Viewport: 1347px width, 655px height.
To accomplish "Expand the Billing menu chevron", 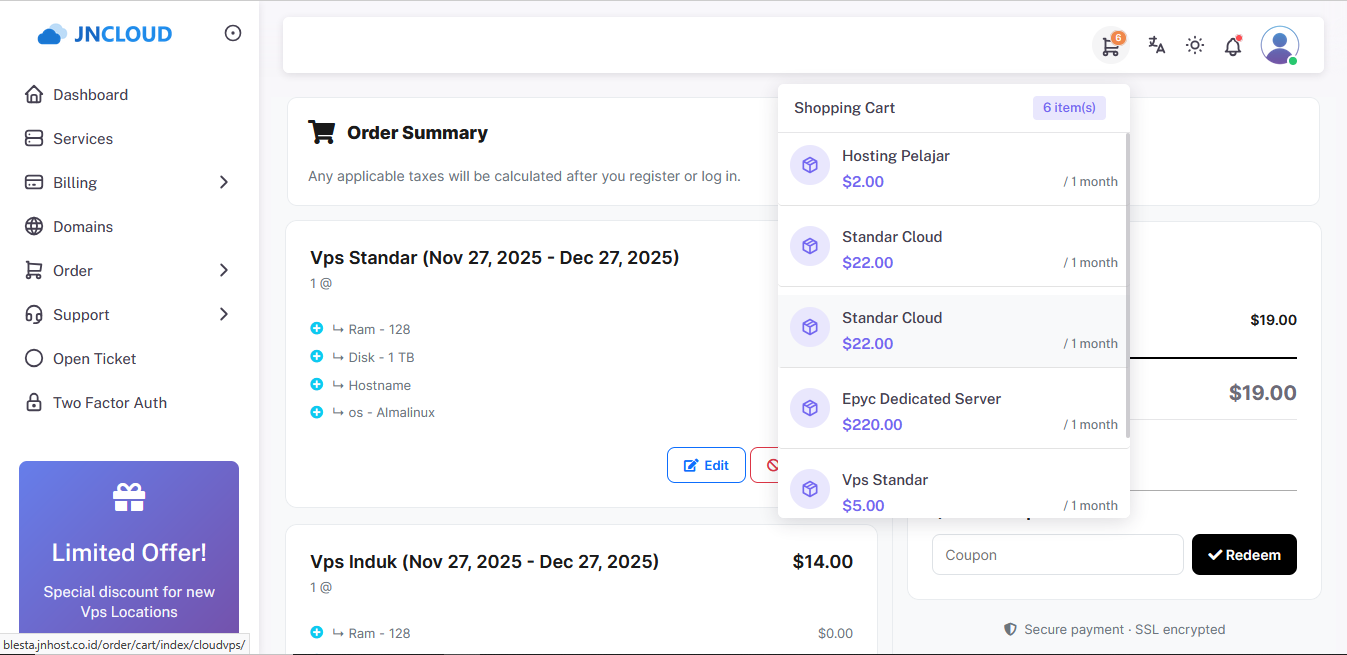I will [x=224, y=183].
